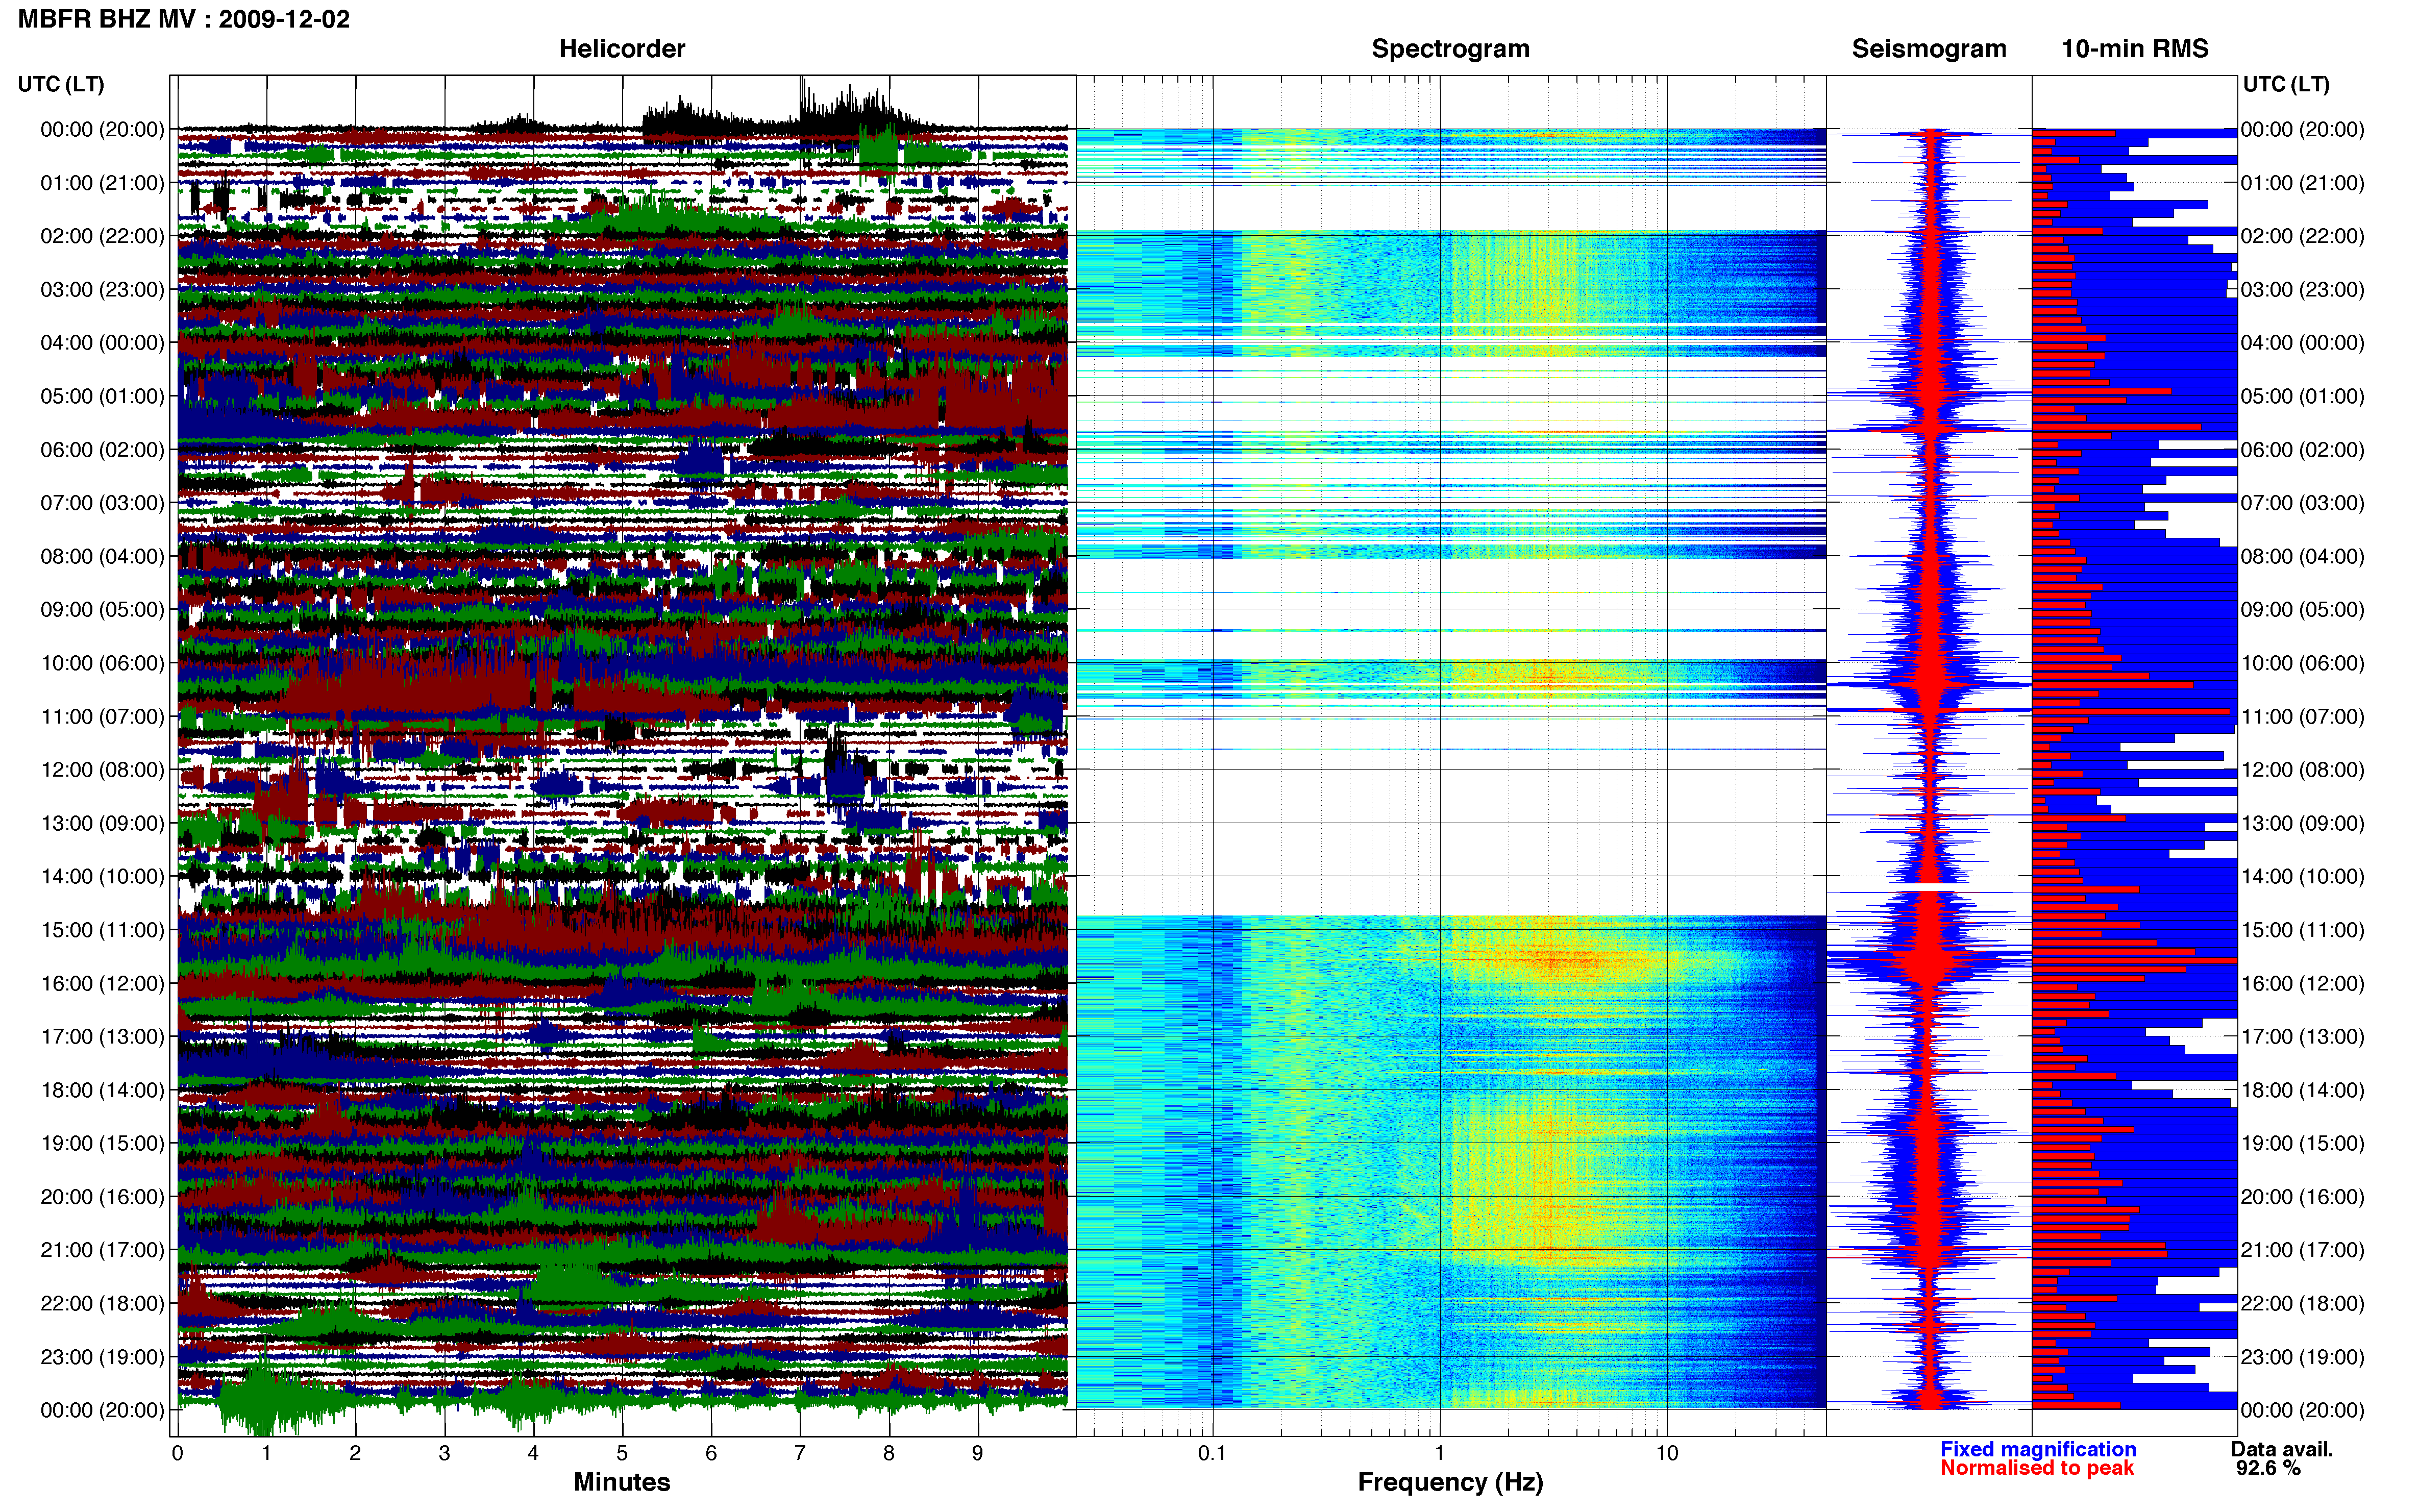2419x1512 pixels.
Task: Click the left '12:00 (08:00)' time label
Action: tap(102, 770)
